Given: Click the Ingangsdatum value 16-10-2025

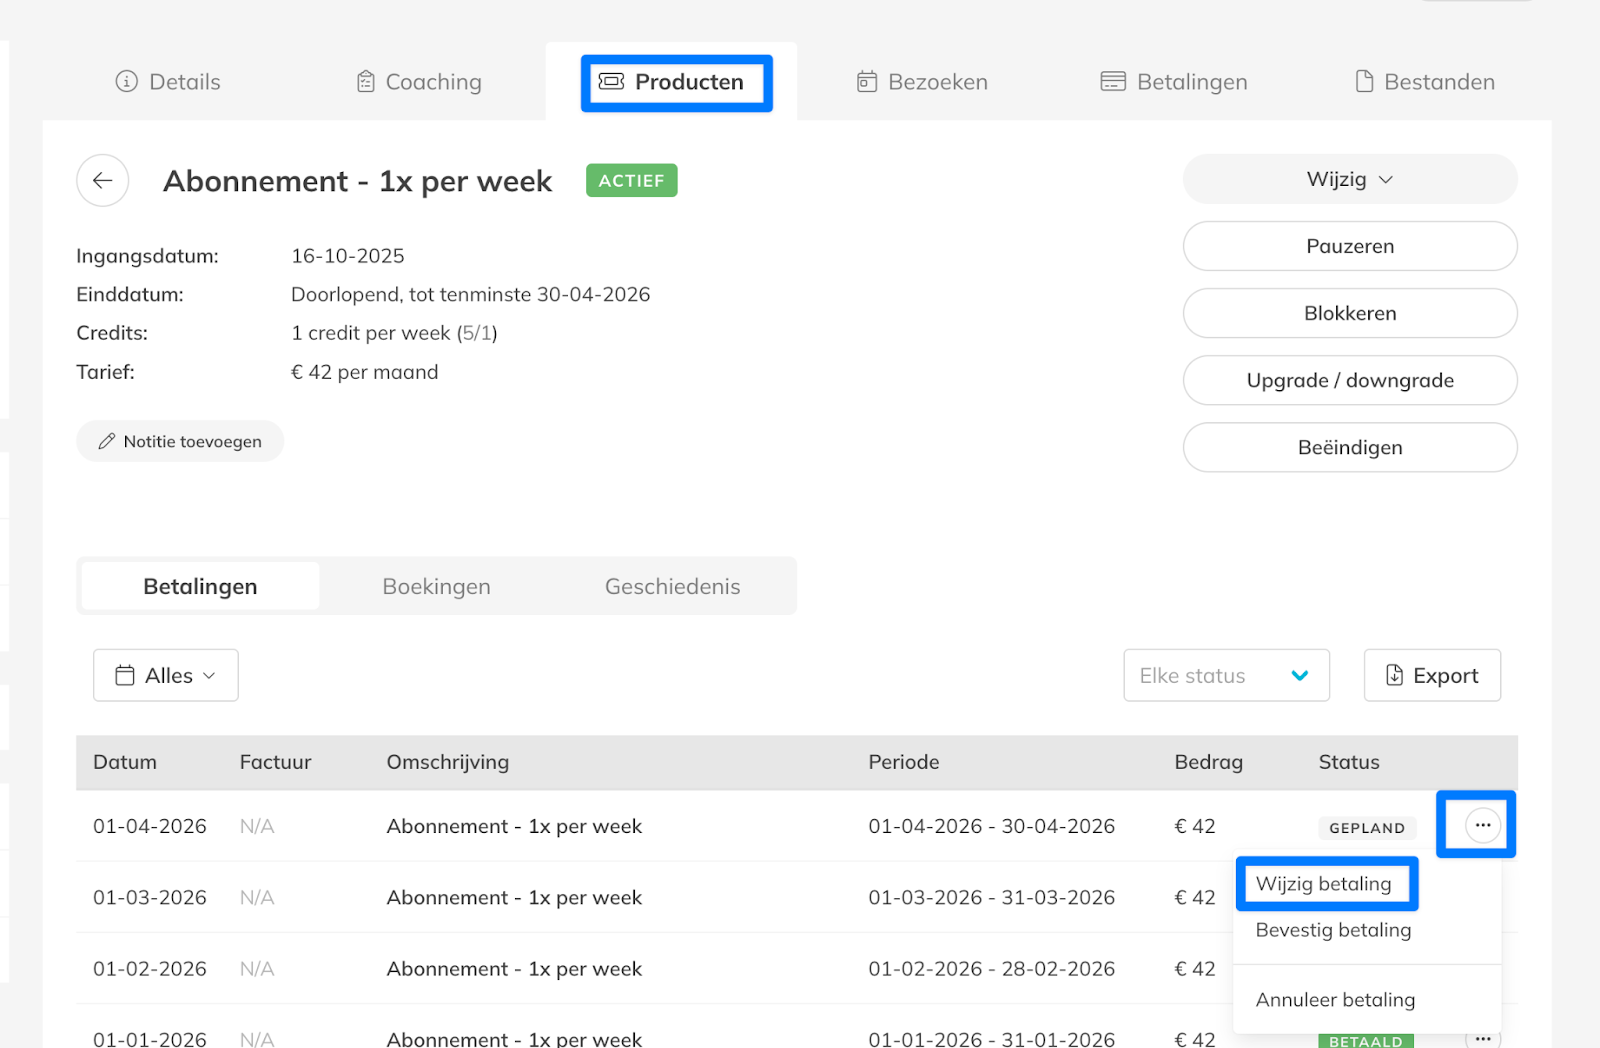Looking at the screenshot, I should (348, 257).
